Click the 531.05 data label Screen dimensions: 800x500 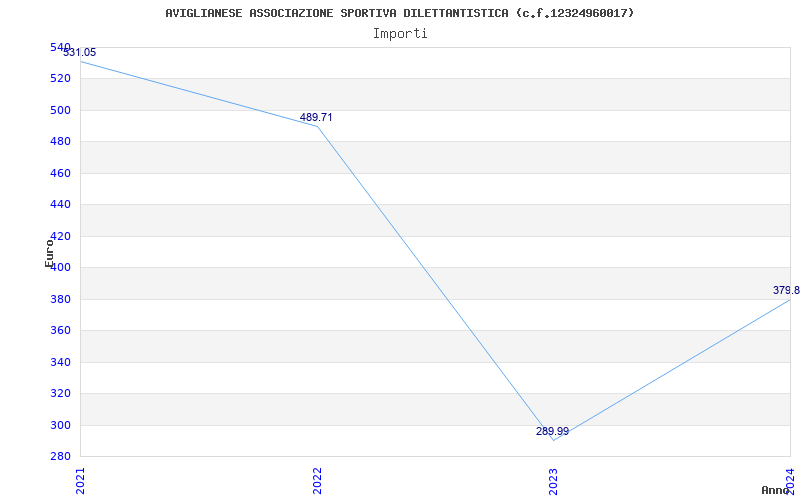click(x=80, y=53)
